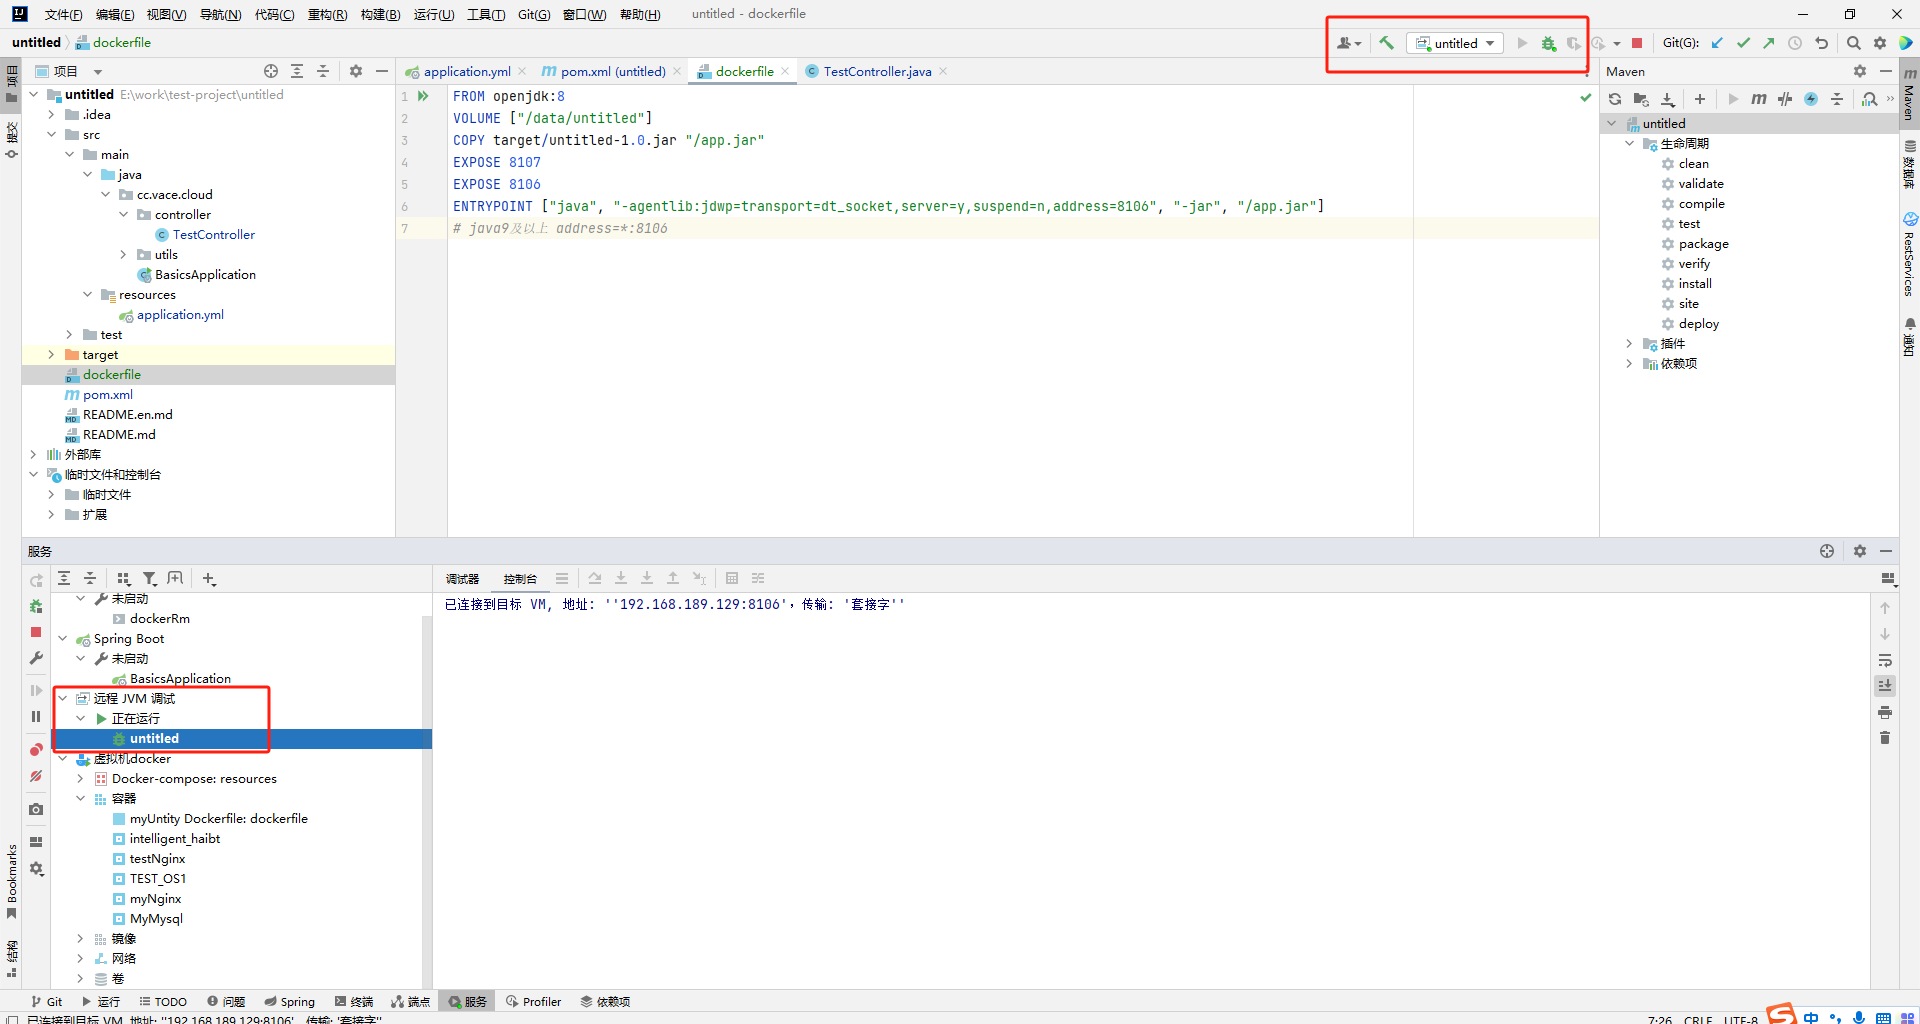
Task: Open TODO tool window button
Action: (x=163, y=1001)
